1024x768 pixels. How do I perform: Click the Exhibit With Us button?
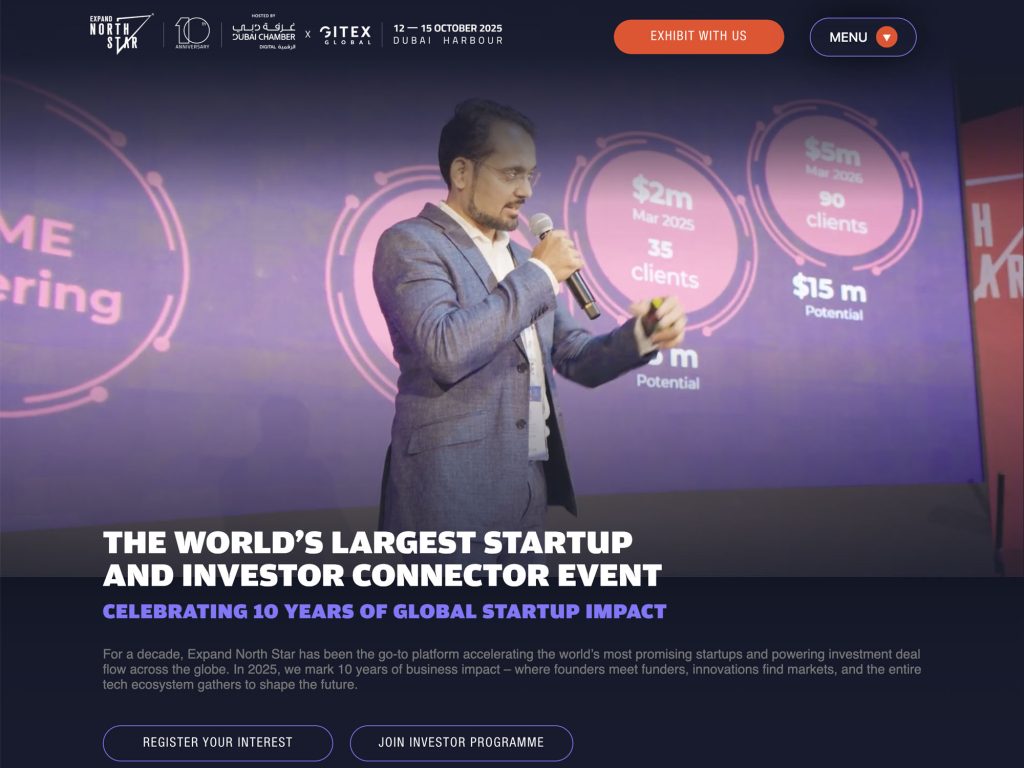[x=698, y=37]
